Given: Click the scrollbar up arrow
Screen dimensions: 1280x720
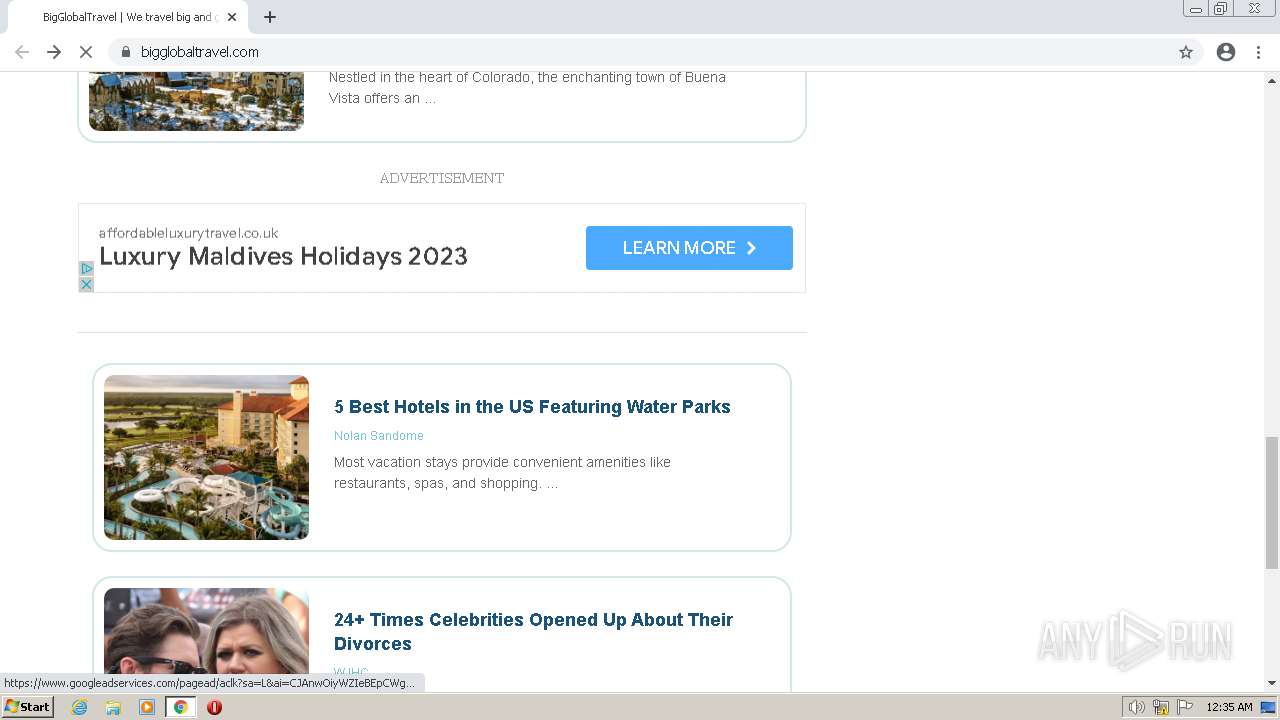Looking at the screenshot, I should 1272,80.
